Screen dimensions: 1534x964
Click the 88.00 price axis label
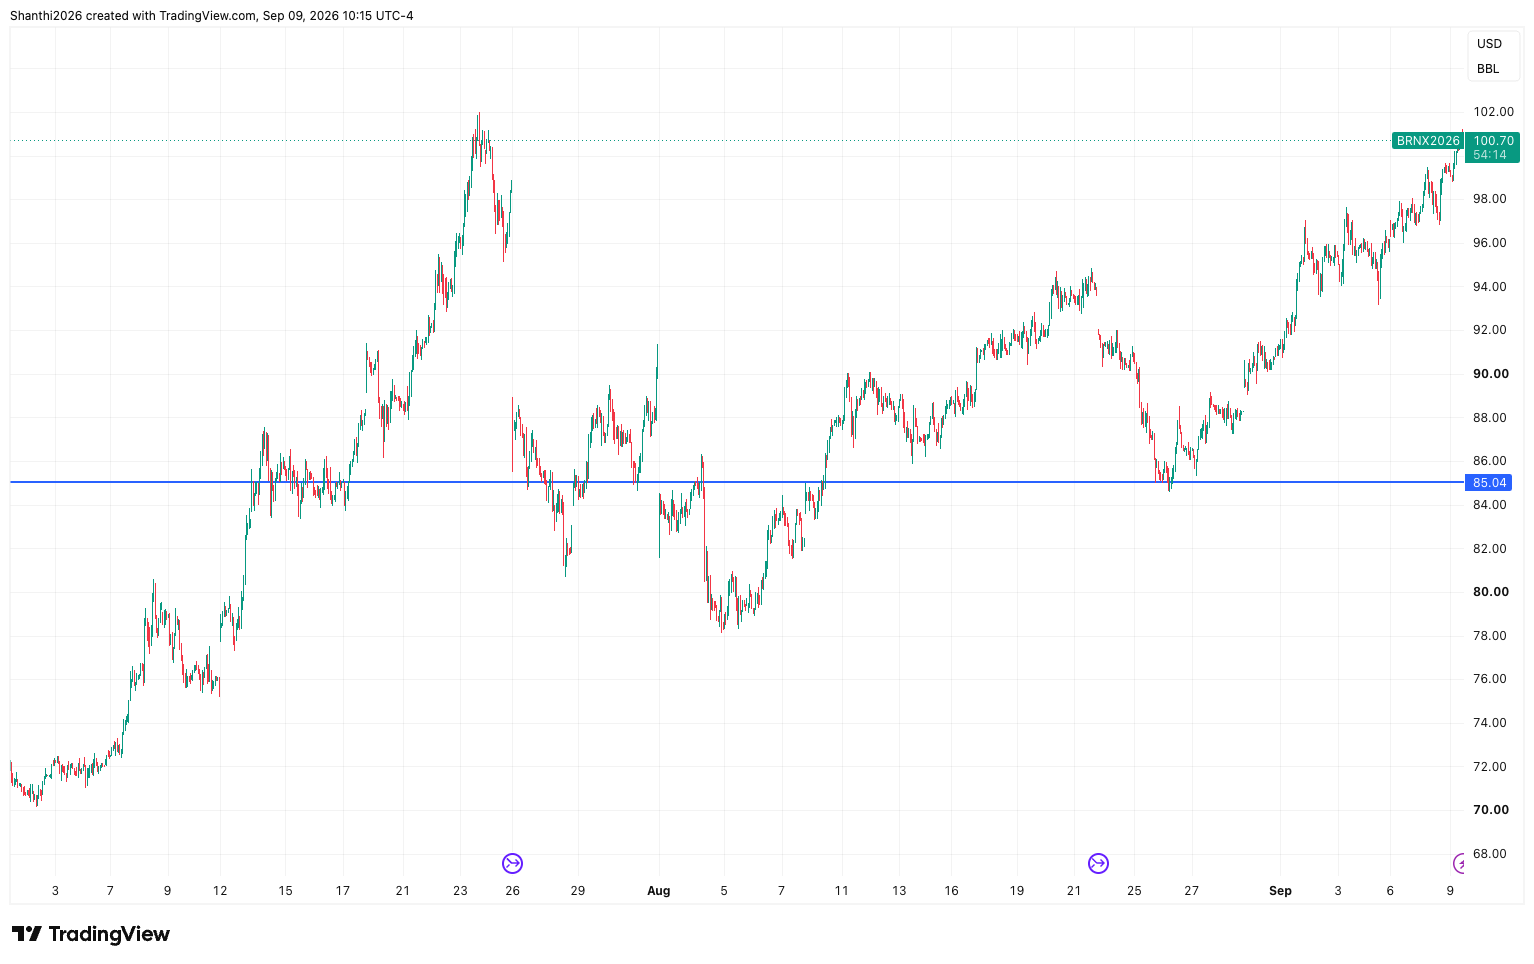click(1489, 418)
